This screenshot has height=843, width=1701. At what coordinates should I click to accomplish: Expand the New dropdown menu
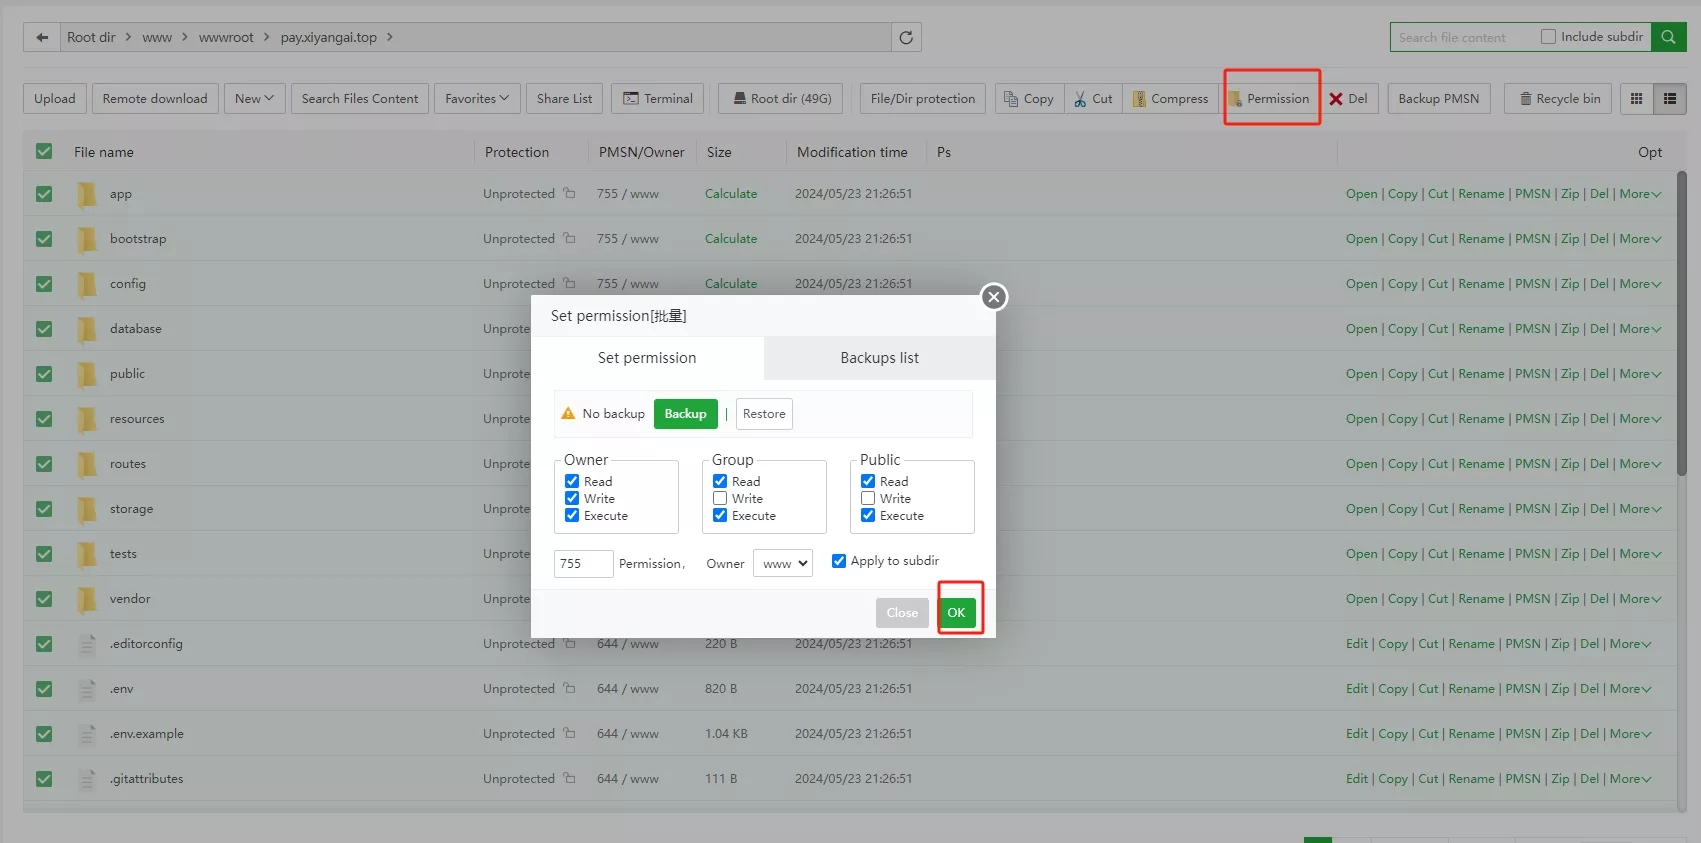pos(254,98)
